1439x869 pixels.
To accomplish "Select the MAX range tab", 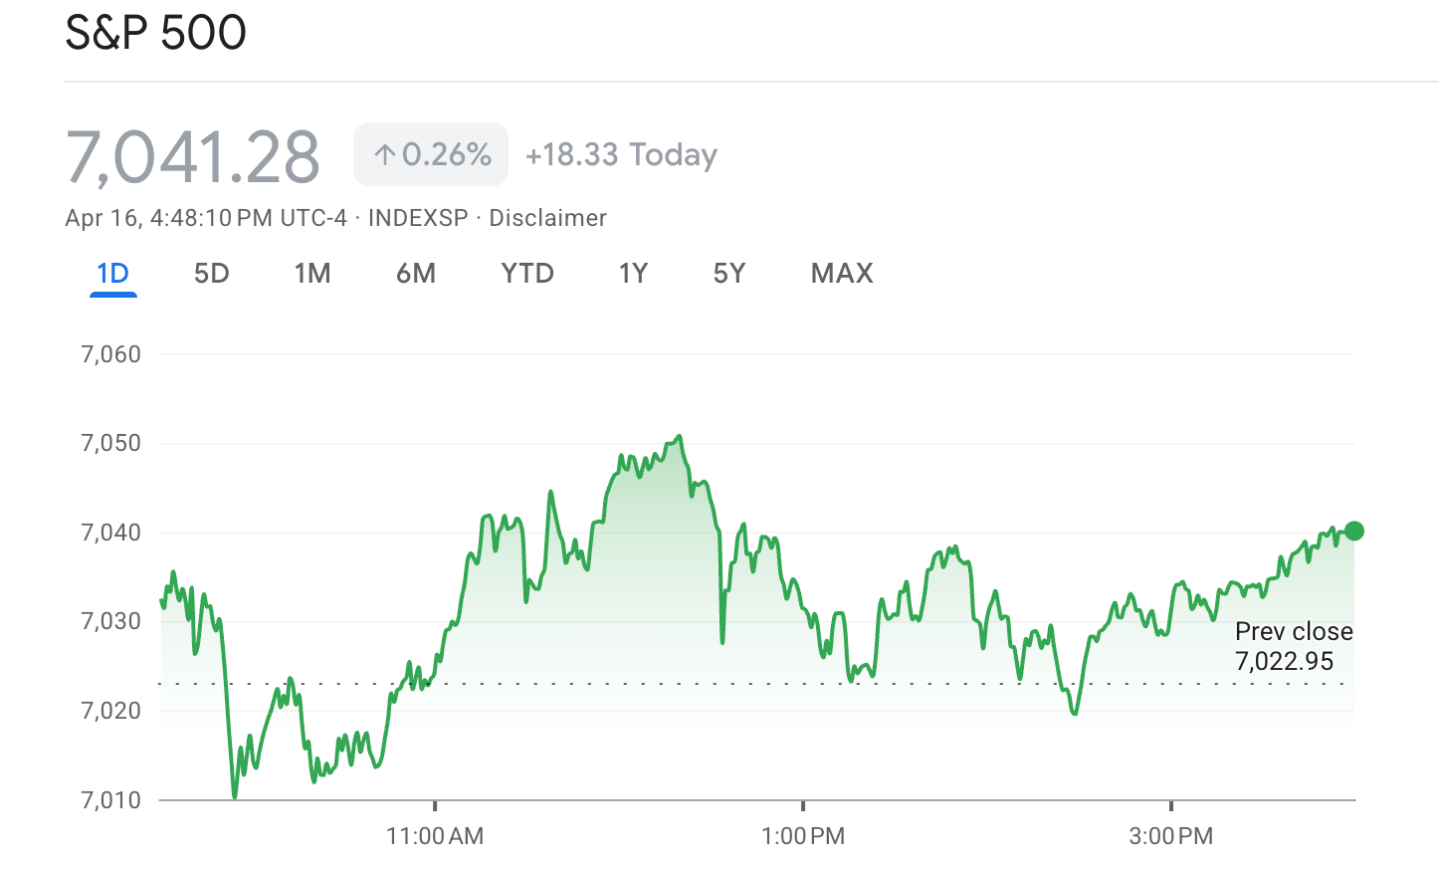I will 842,273.
